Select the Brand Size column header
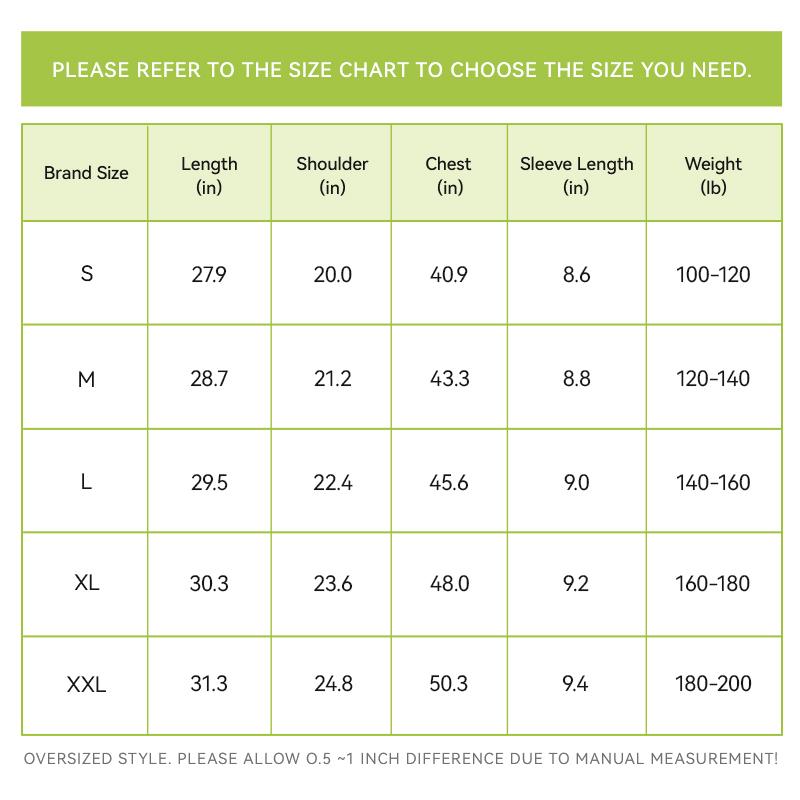Viewport: 800px width, 800px height. 86,173
